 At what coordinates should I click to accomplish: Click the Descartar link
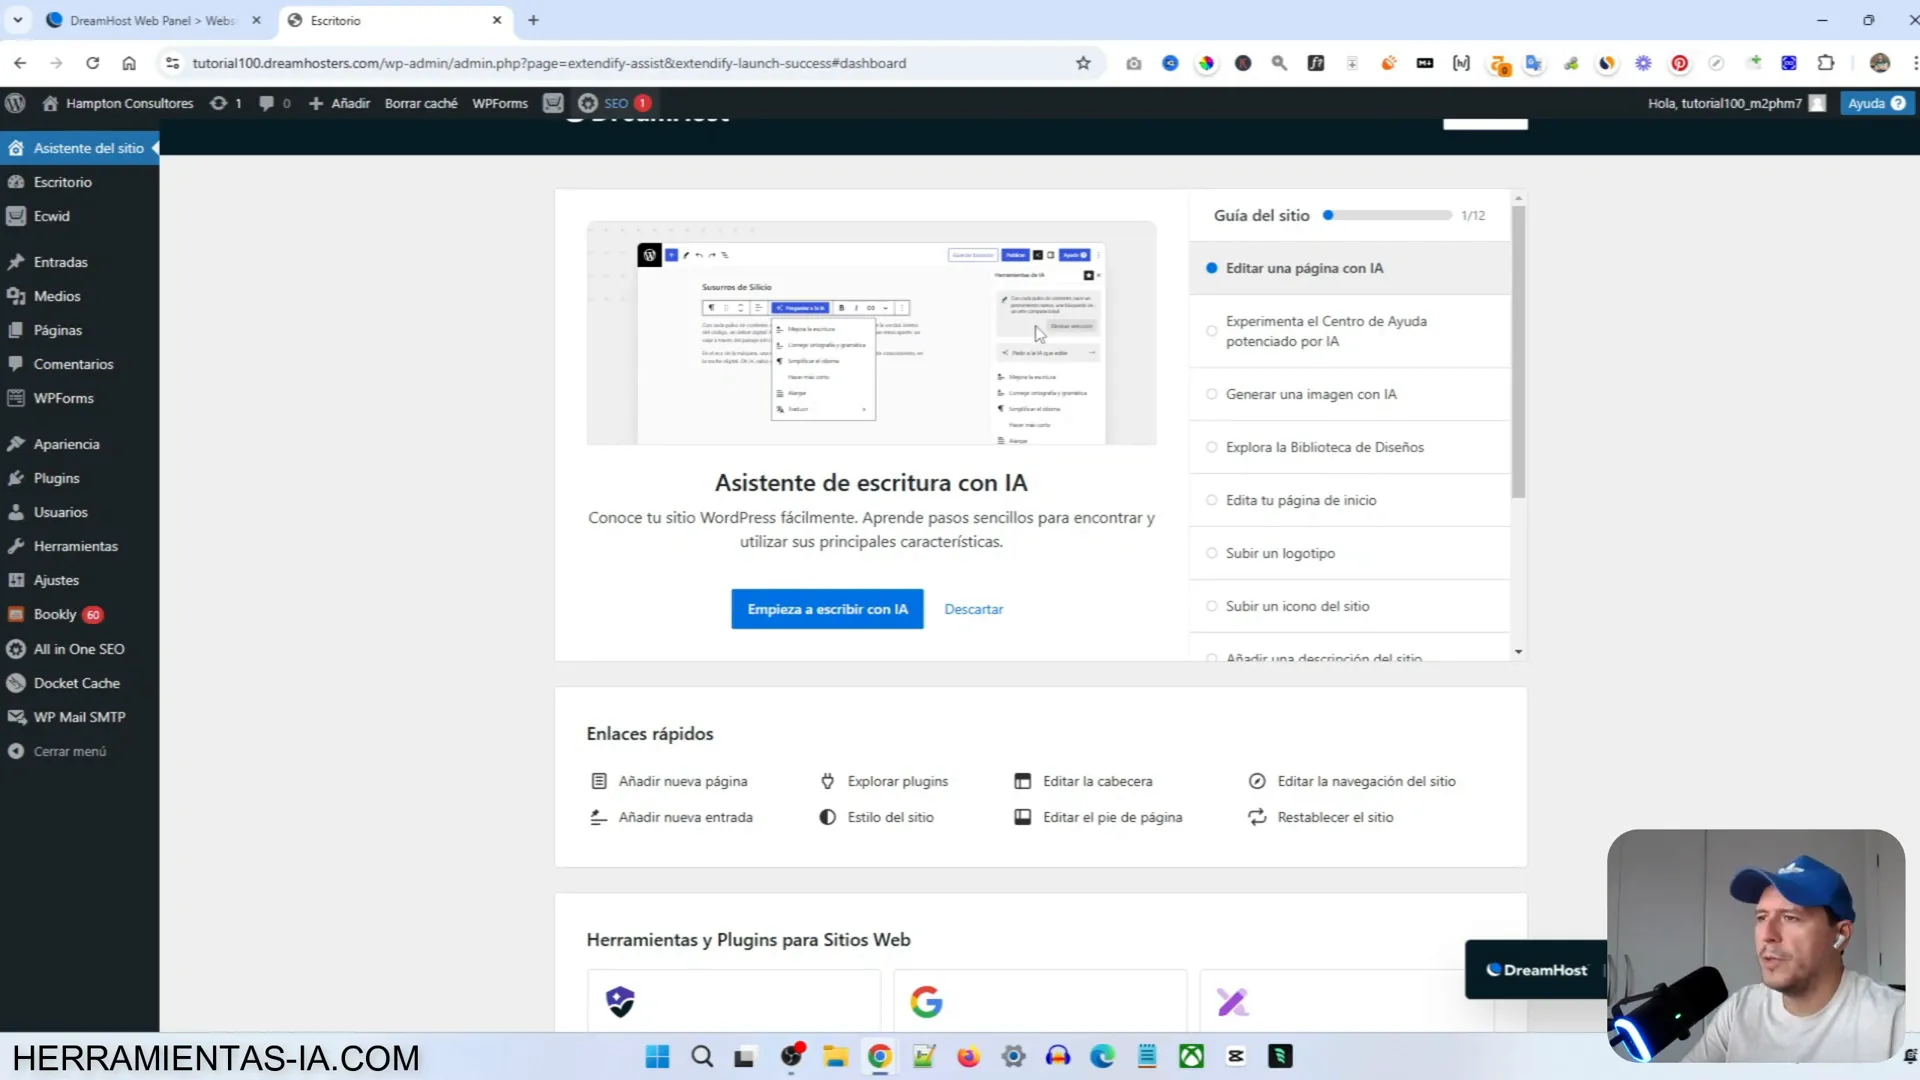click(x=973, y=609)
